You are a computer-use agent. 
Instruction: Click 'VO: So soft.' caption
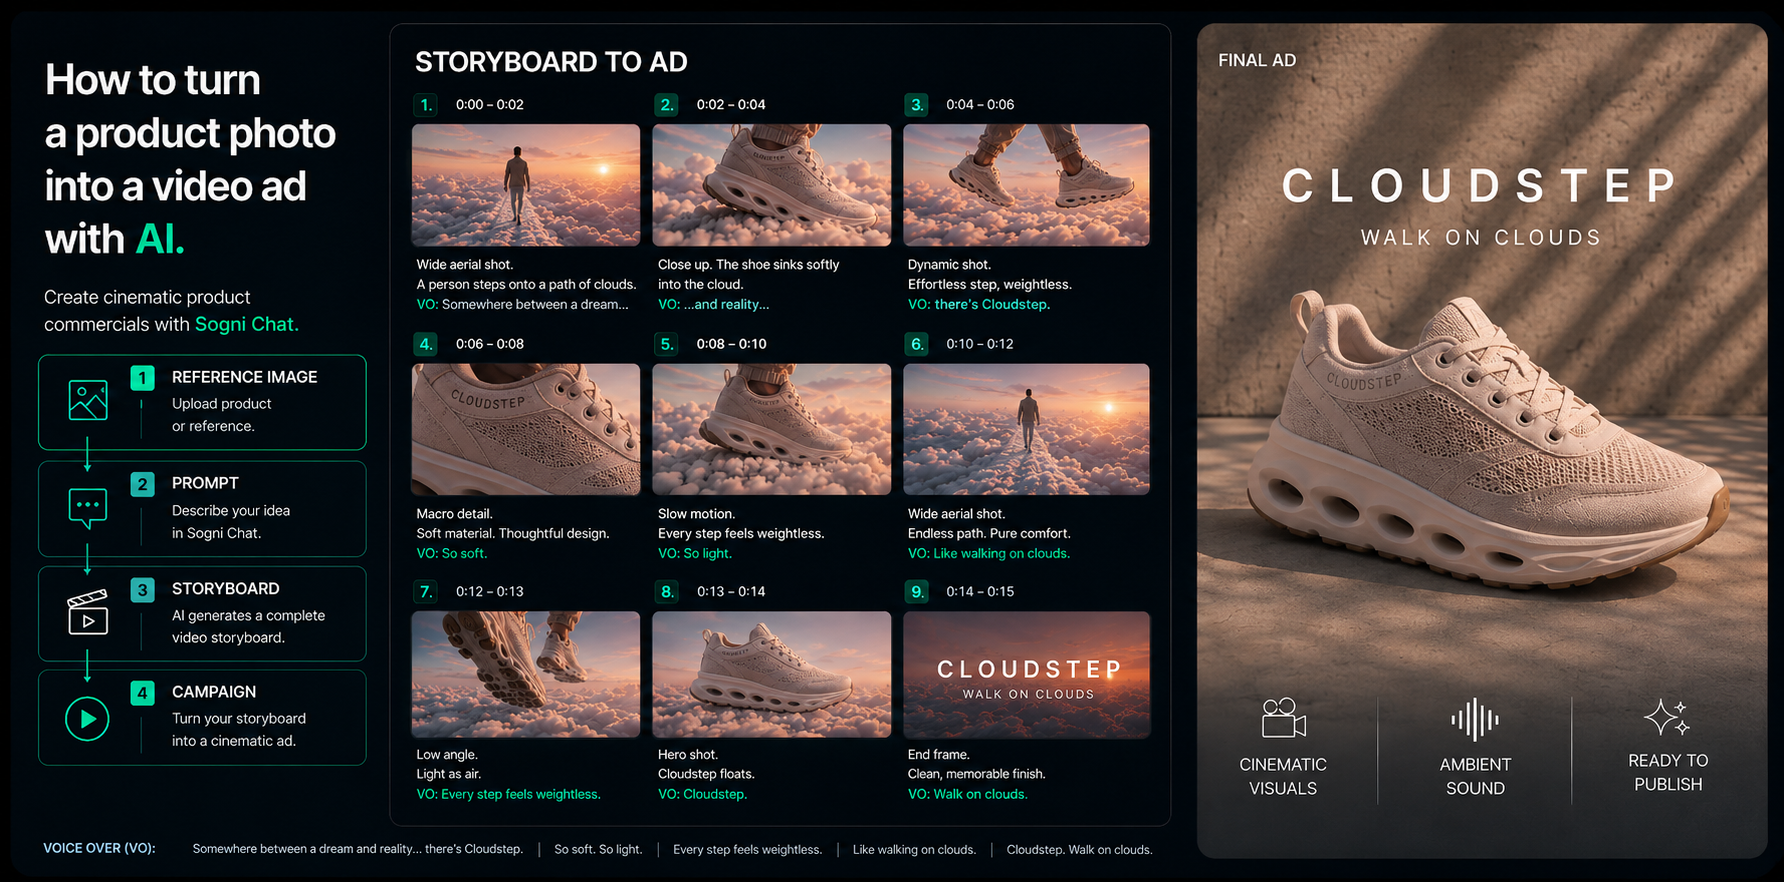(451, 554)
